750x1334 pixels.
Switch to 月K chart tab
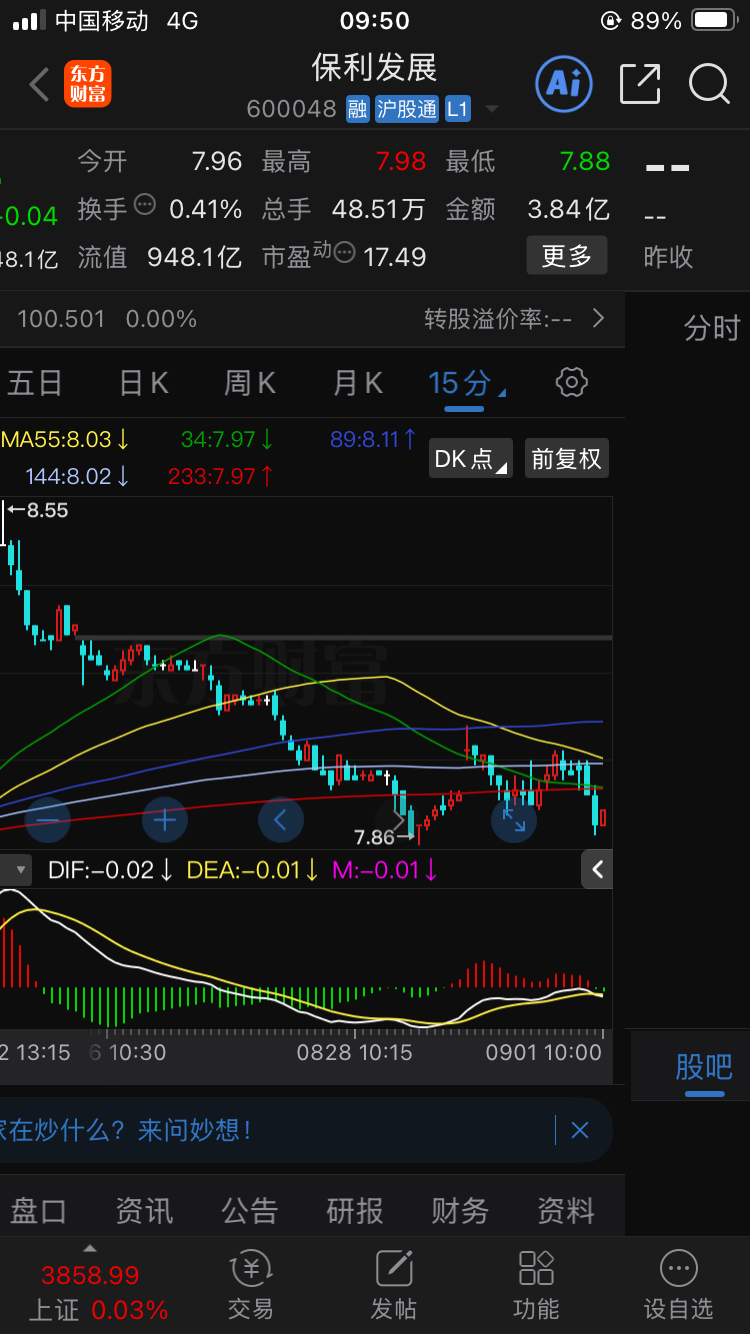click(x=358, y=382)
